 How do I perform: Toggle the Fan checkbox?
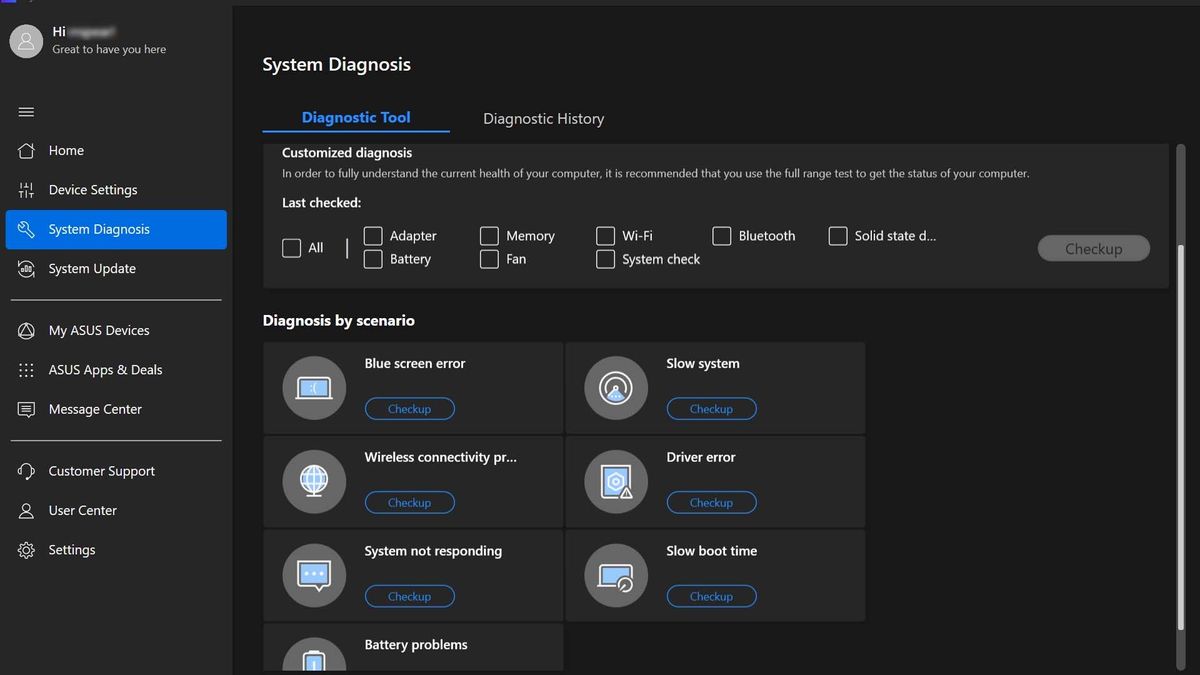[x=489, y=259]
